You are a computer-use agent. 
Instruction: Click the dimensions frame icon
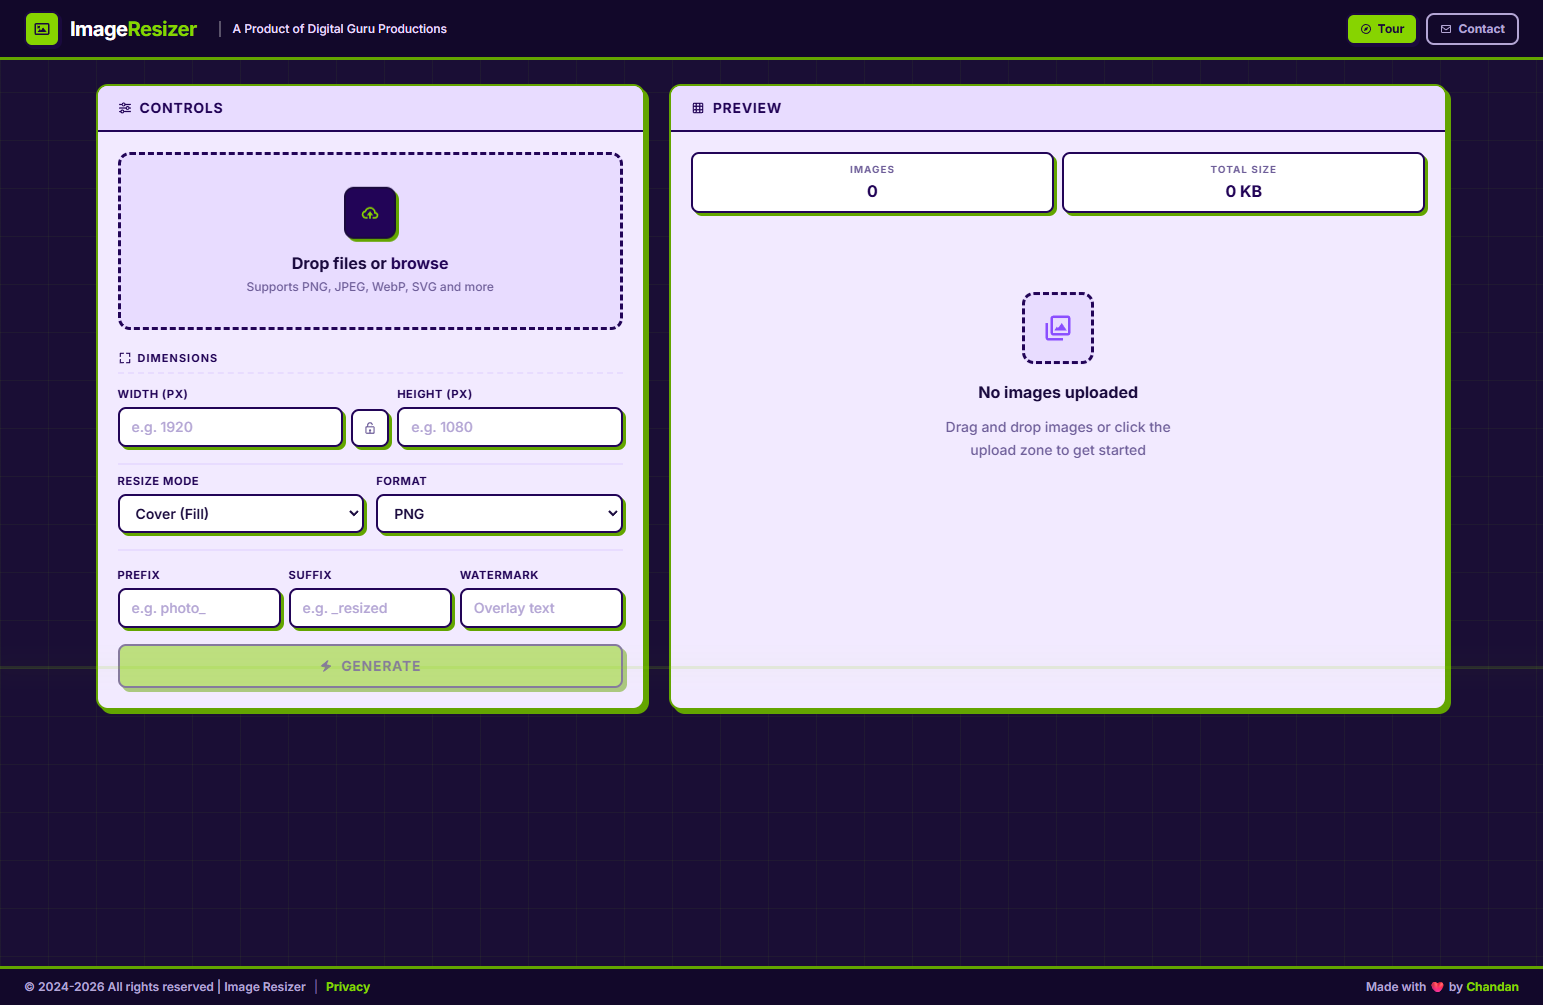click(125, 358)
